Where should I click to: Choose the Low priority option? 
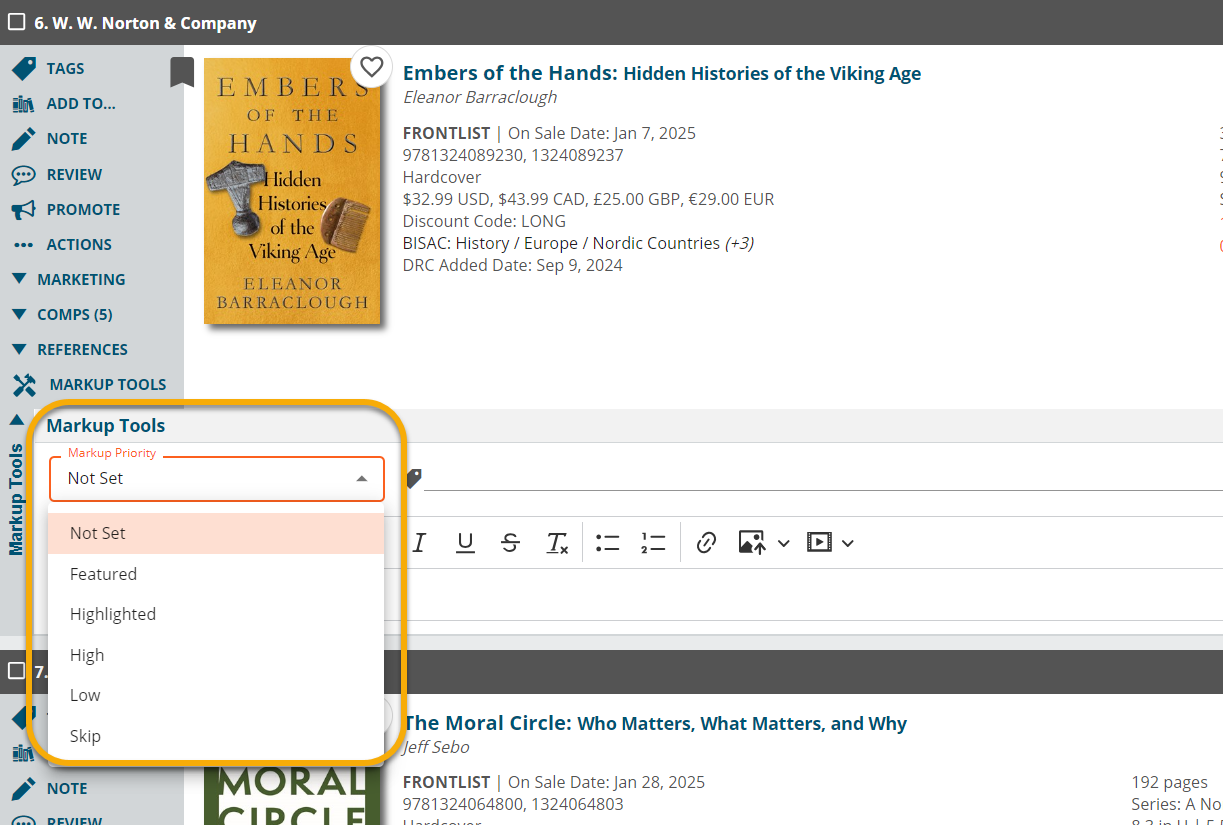[217, 695]
